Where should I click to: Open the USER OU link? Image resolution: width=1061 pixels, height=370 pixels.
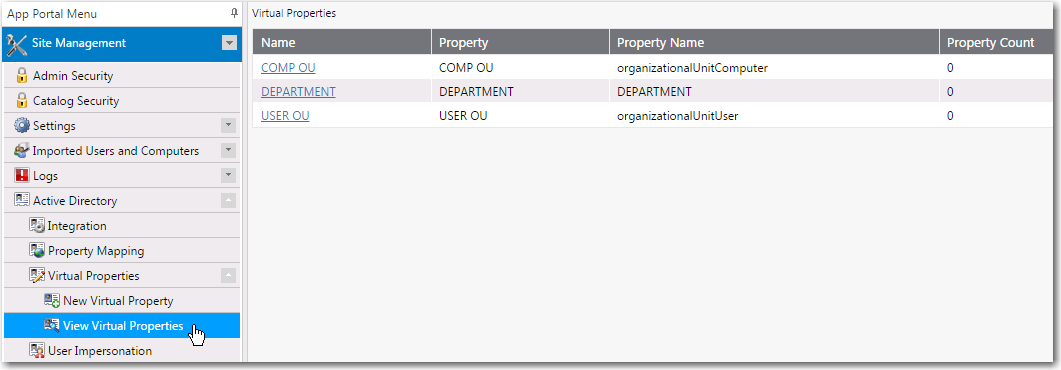286,116
